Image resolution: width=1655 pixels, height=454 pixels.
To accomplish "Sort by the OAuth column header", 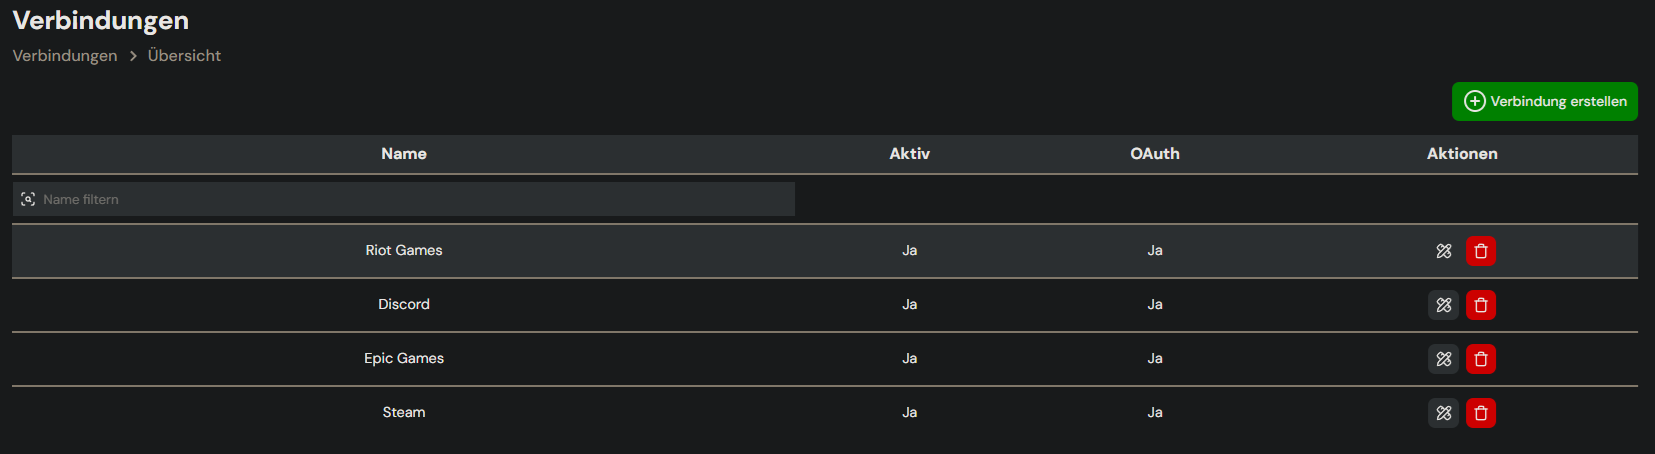I will pyautogui.click(x=1155, y=153).
